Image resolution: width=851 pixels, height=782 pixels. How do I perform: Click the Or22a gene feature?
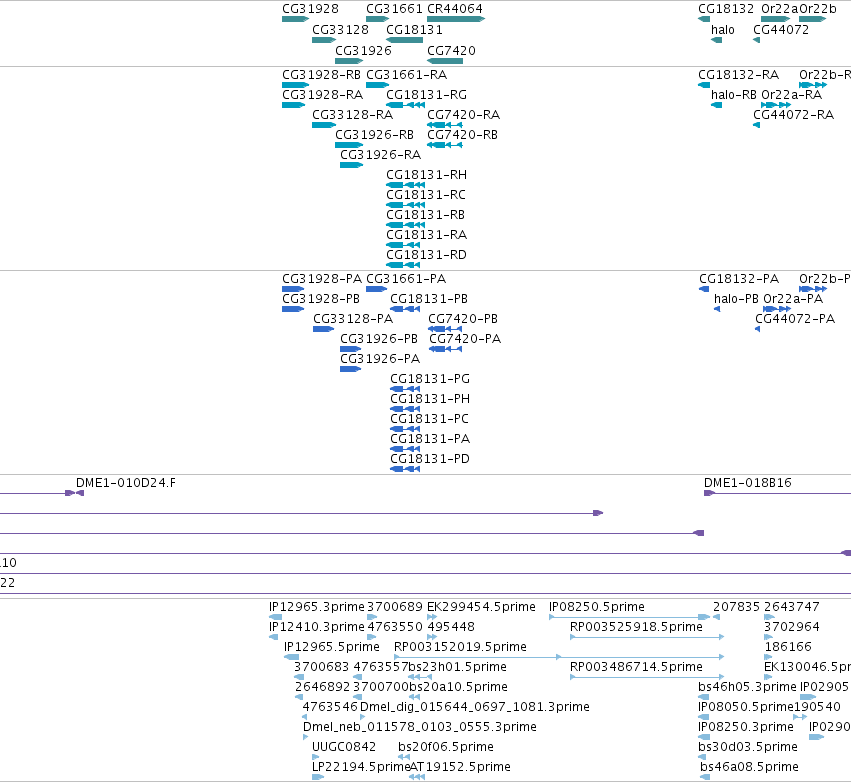(x=776, y=19)
